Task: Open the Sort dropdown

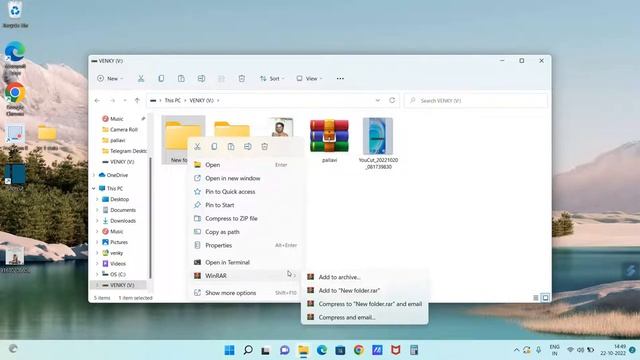Action: point(272,78)
